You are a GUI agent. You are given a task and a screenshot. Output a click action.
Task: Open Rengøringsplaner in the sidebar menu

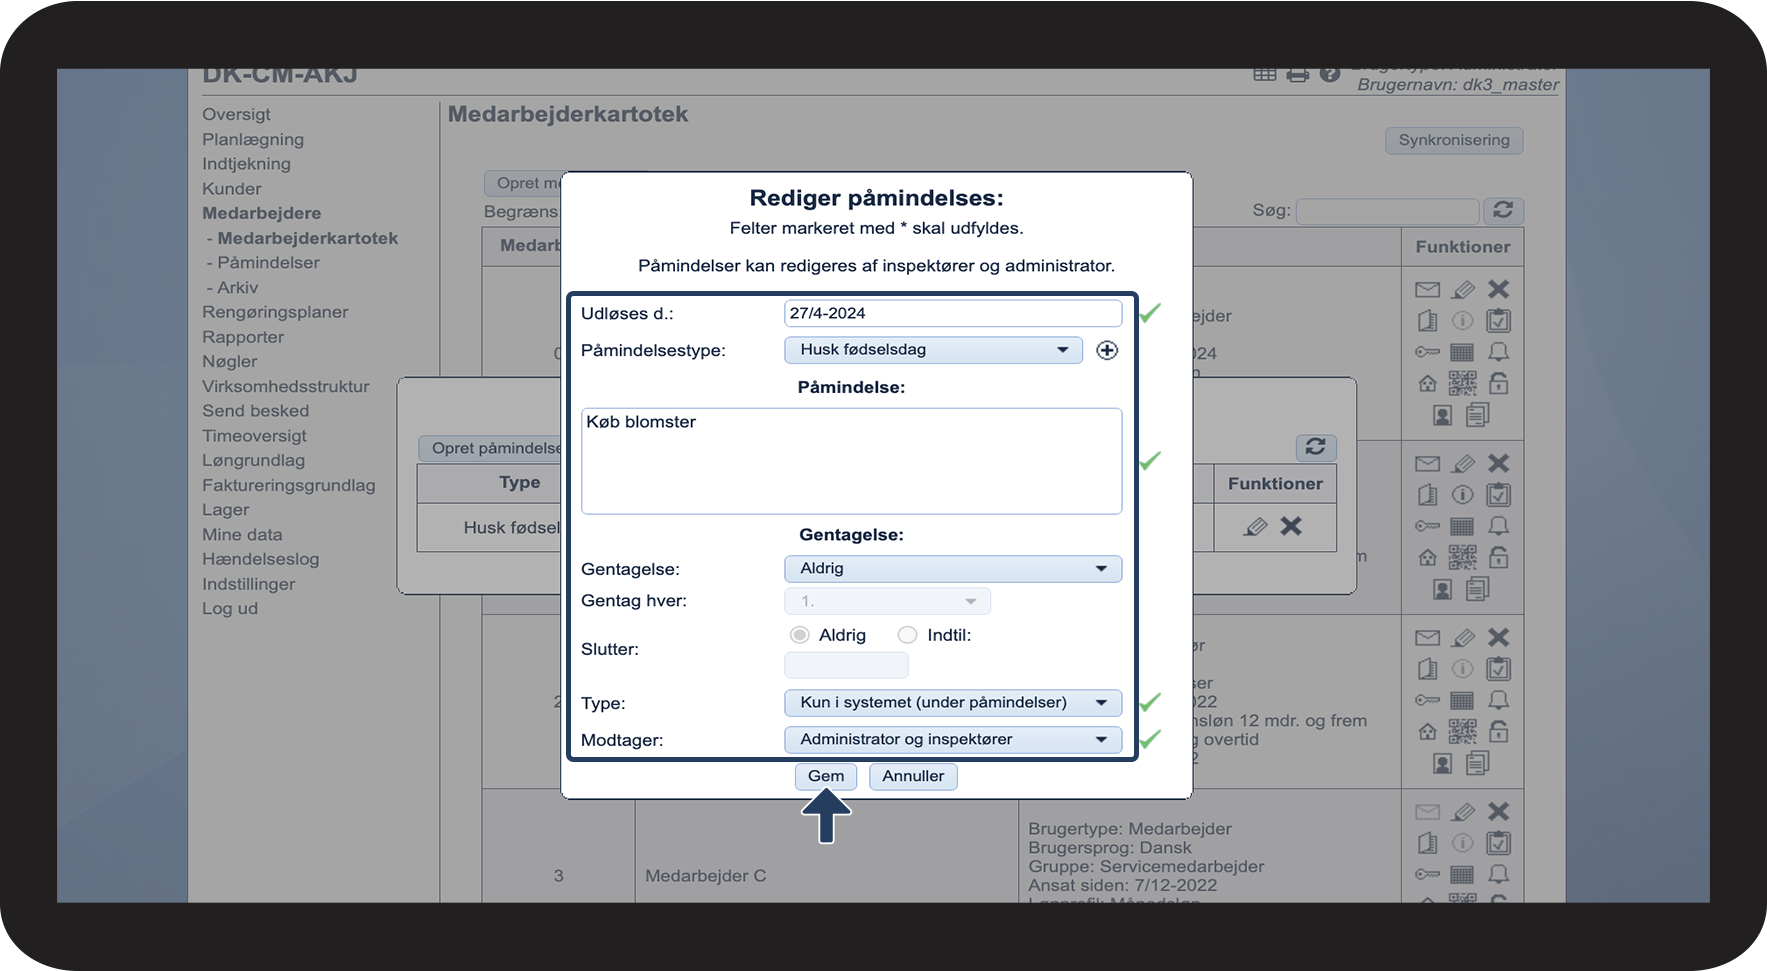275,312
